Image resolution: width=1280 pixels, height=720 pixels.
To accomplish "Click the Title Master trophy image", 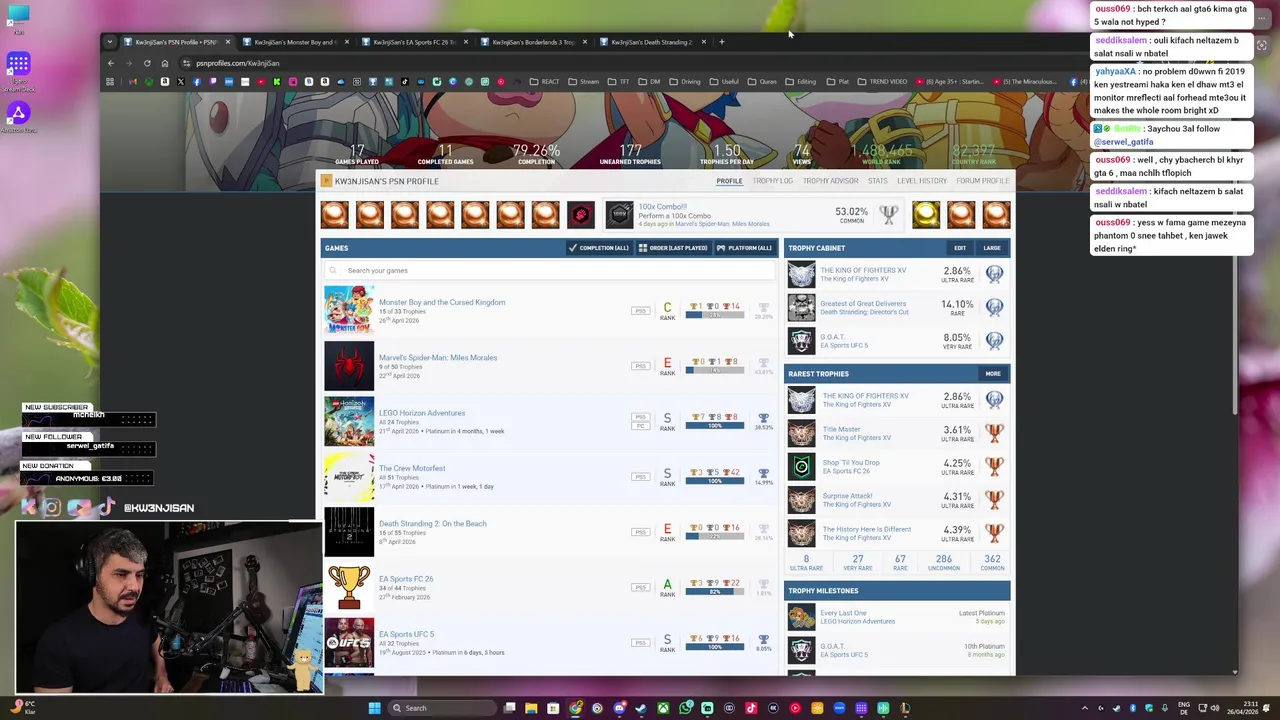I will pos(801,433).
